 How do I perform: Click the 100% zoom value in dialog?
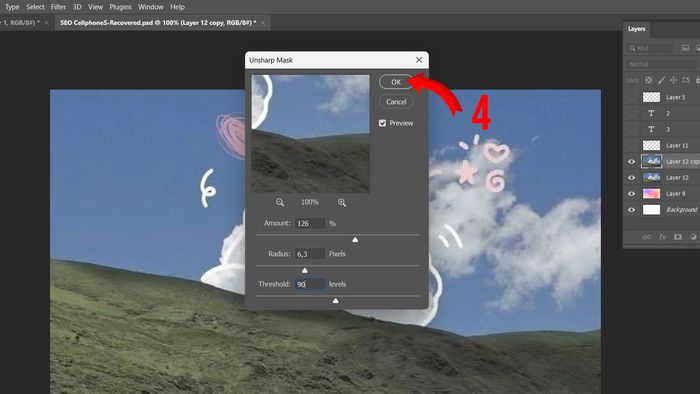[310, 203]
